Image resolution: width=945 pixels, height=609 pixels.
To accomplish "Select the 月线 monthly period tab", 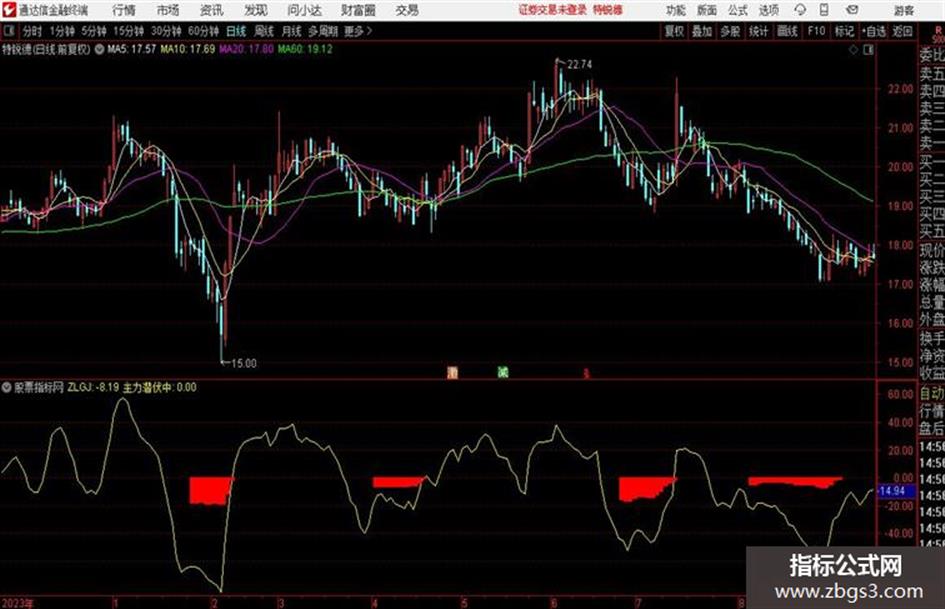I will click(292, 31).
